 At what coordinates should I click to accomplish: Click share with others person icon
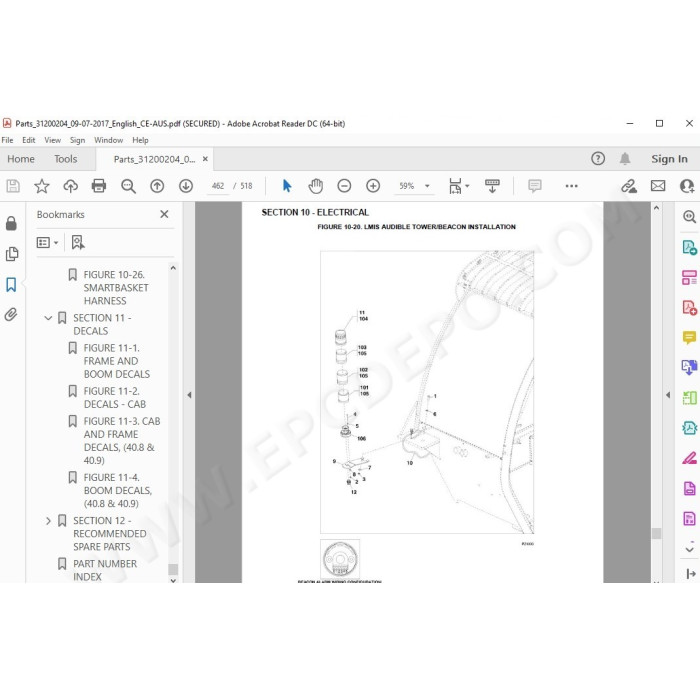[687, 186]
